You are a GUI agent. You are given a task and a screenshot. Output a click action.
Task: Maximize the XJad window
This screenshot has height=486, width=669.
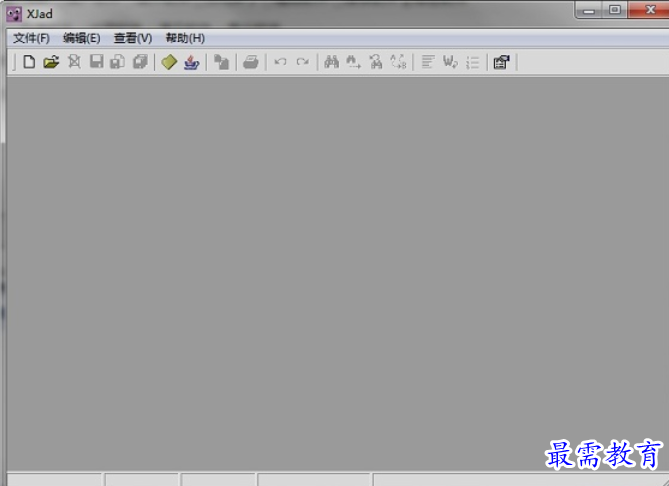tap(615, 10)
